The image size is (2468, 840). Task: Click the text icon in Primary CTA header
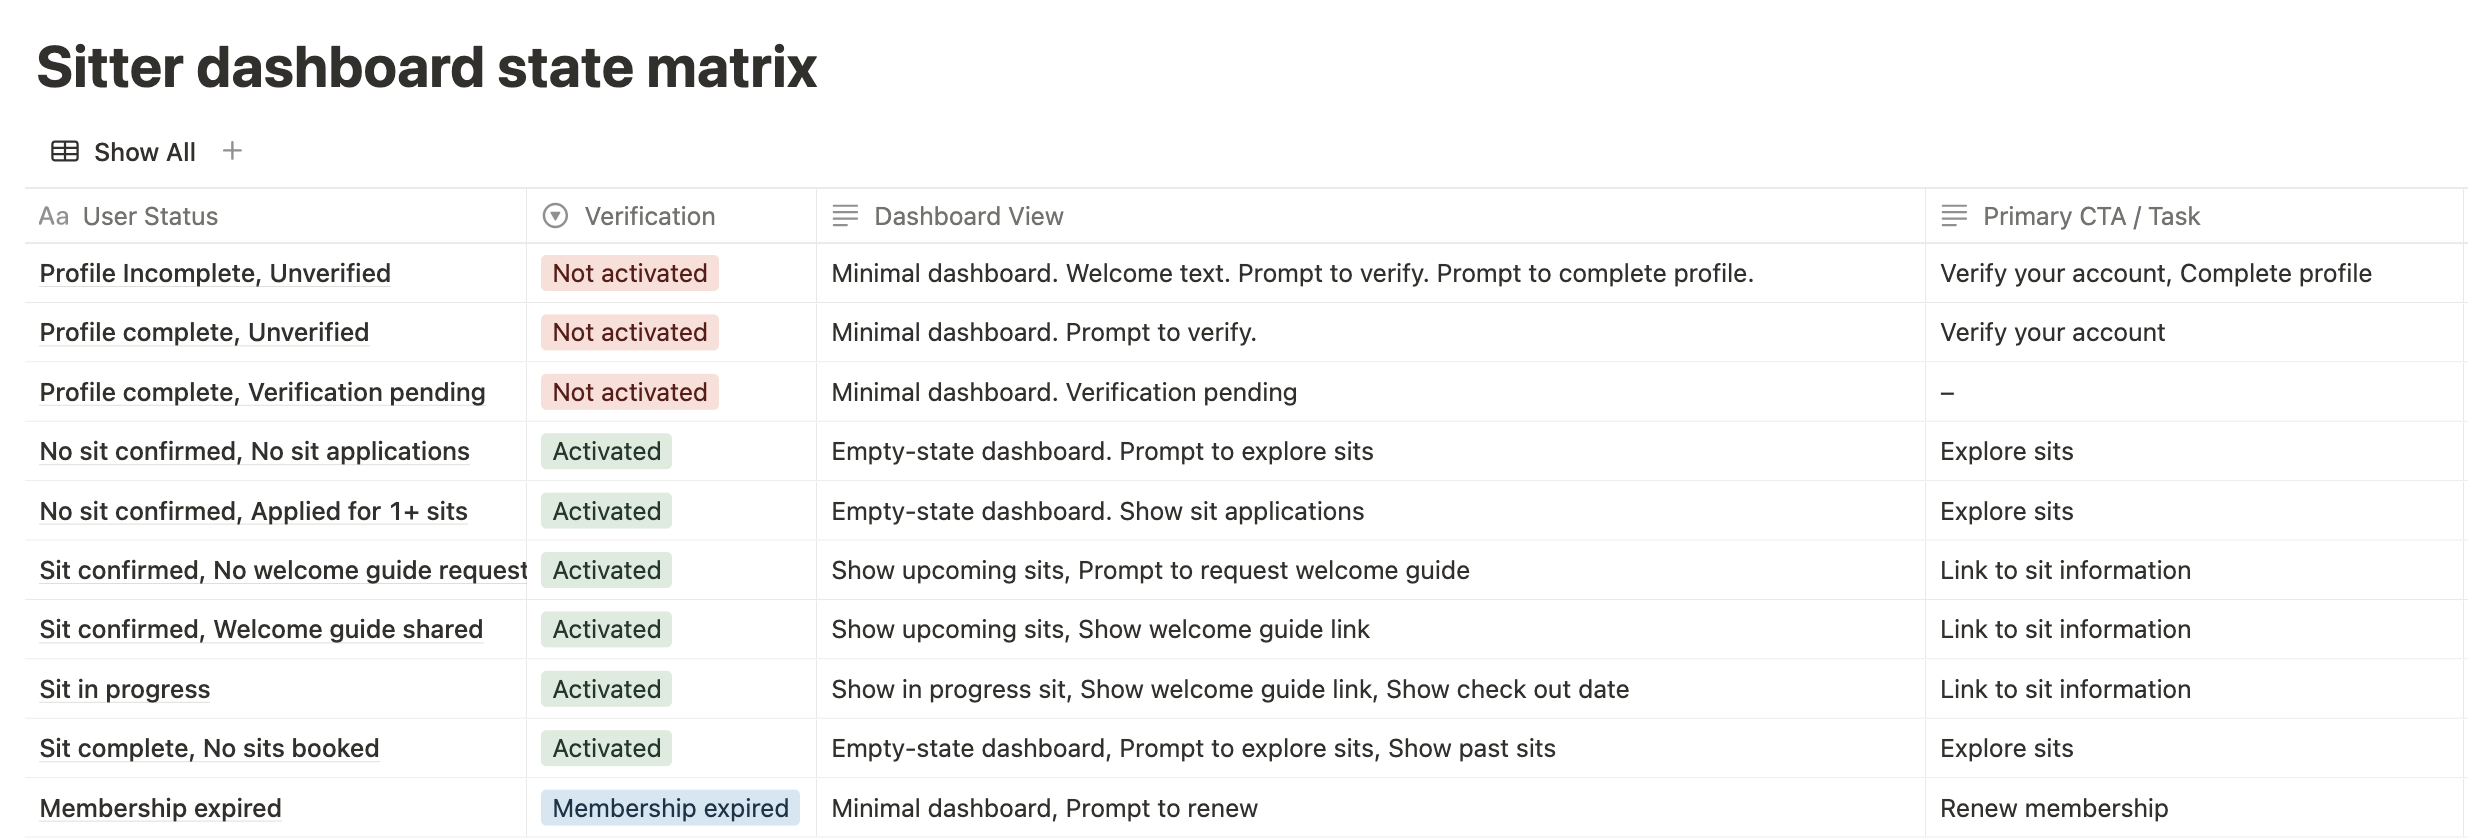[1954, 216]
